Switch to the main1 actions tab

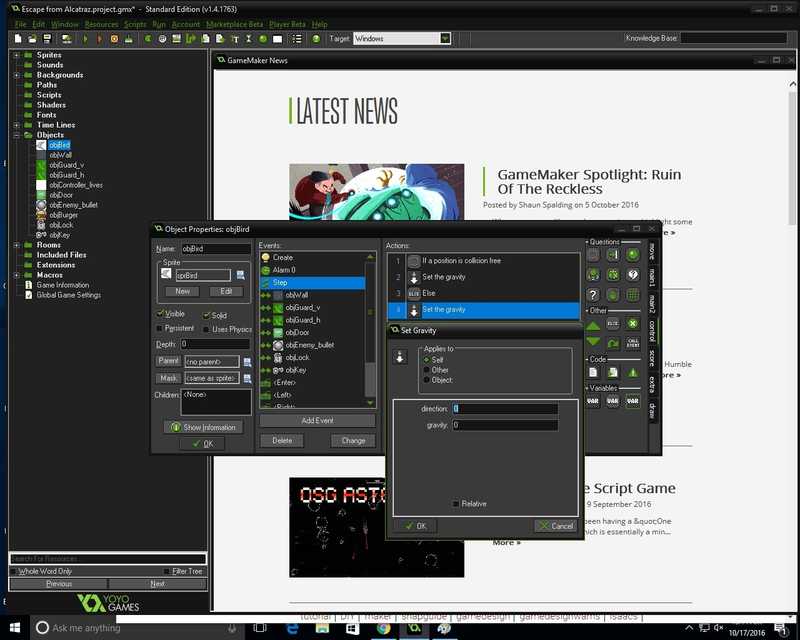651,277
